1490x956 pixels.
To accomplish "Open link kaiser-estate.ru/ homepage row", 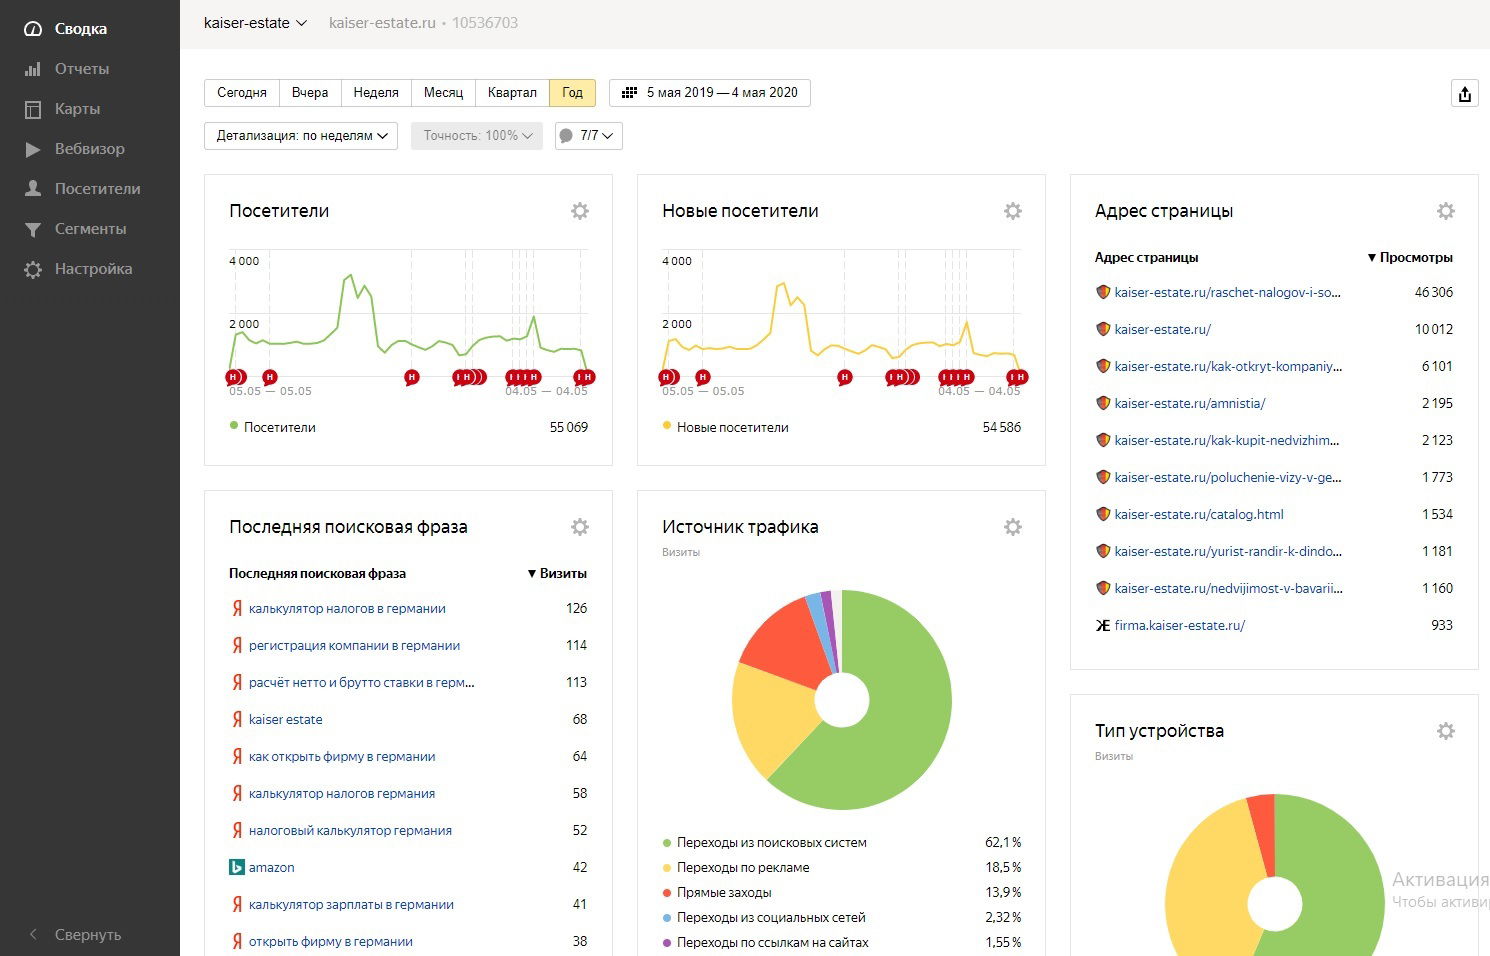I will coord(1163,330).
